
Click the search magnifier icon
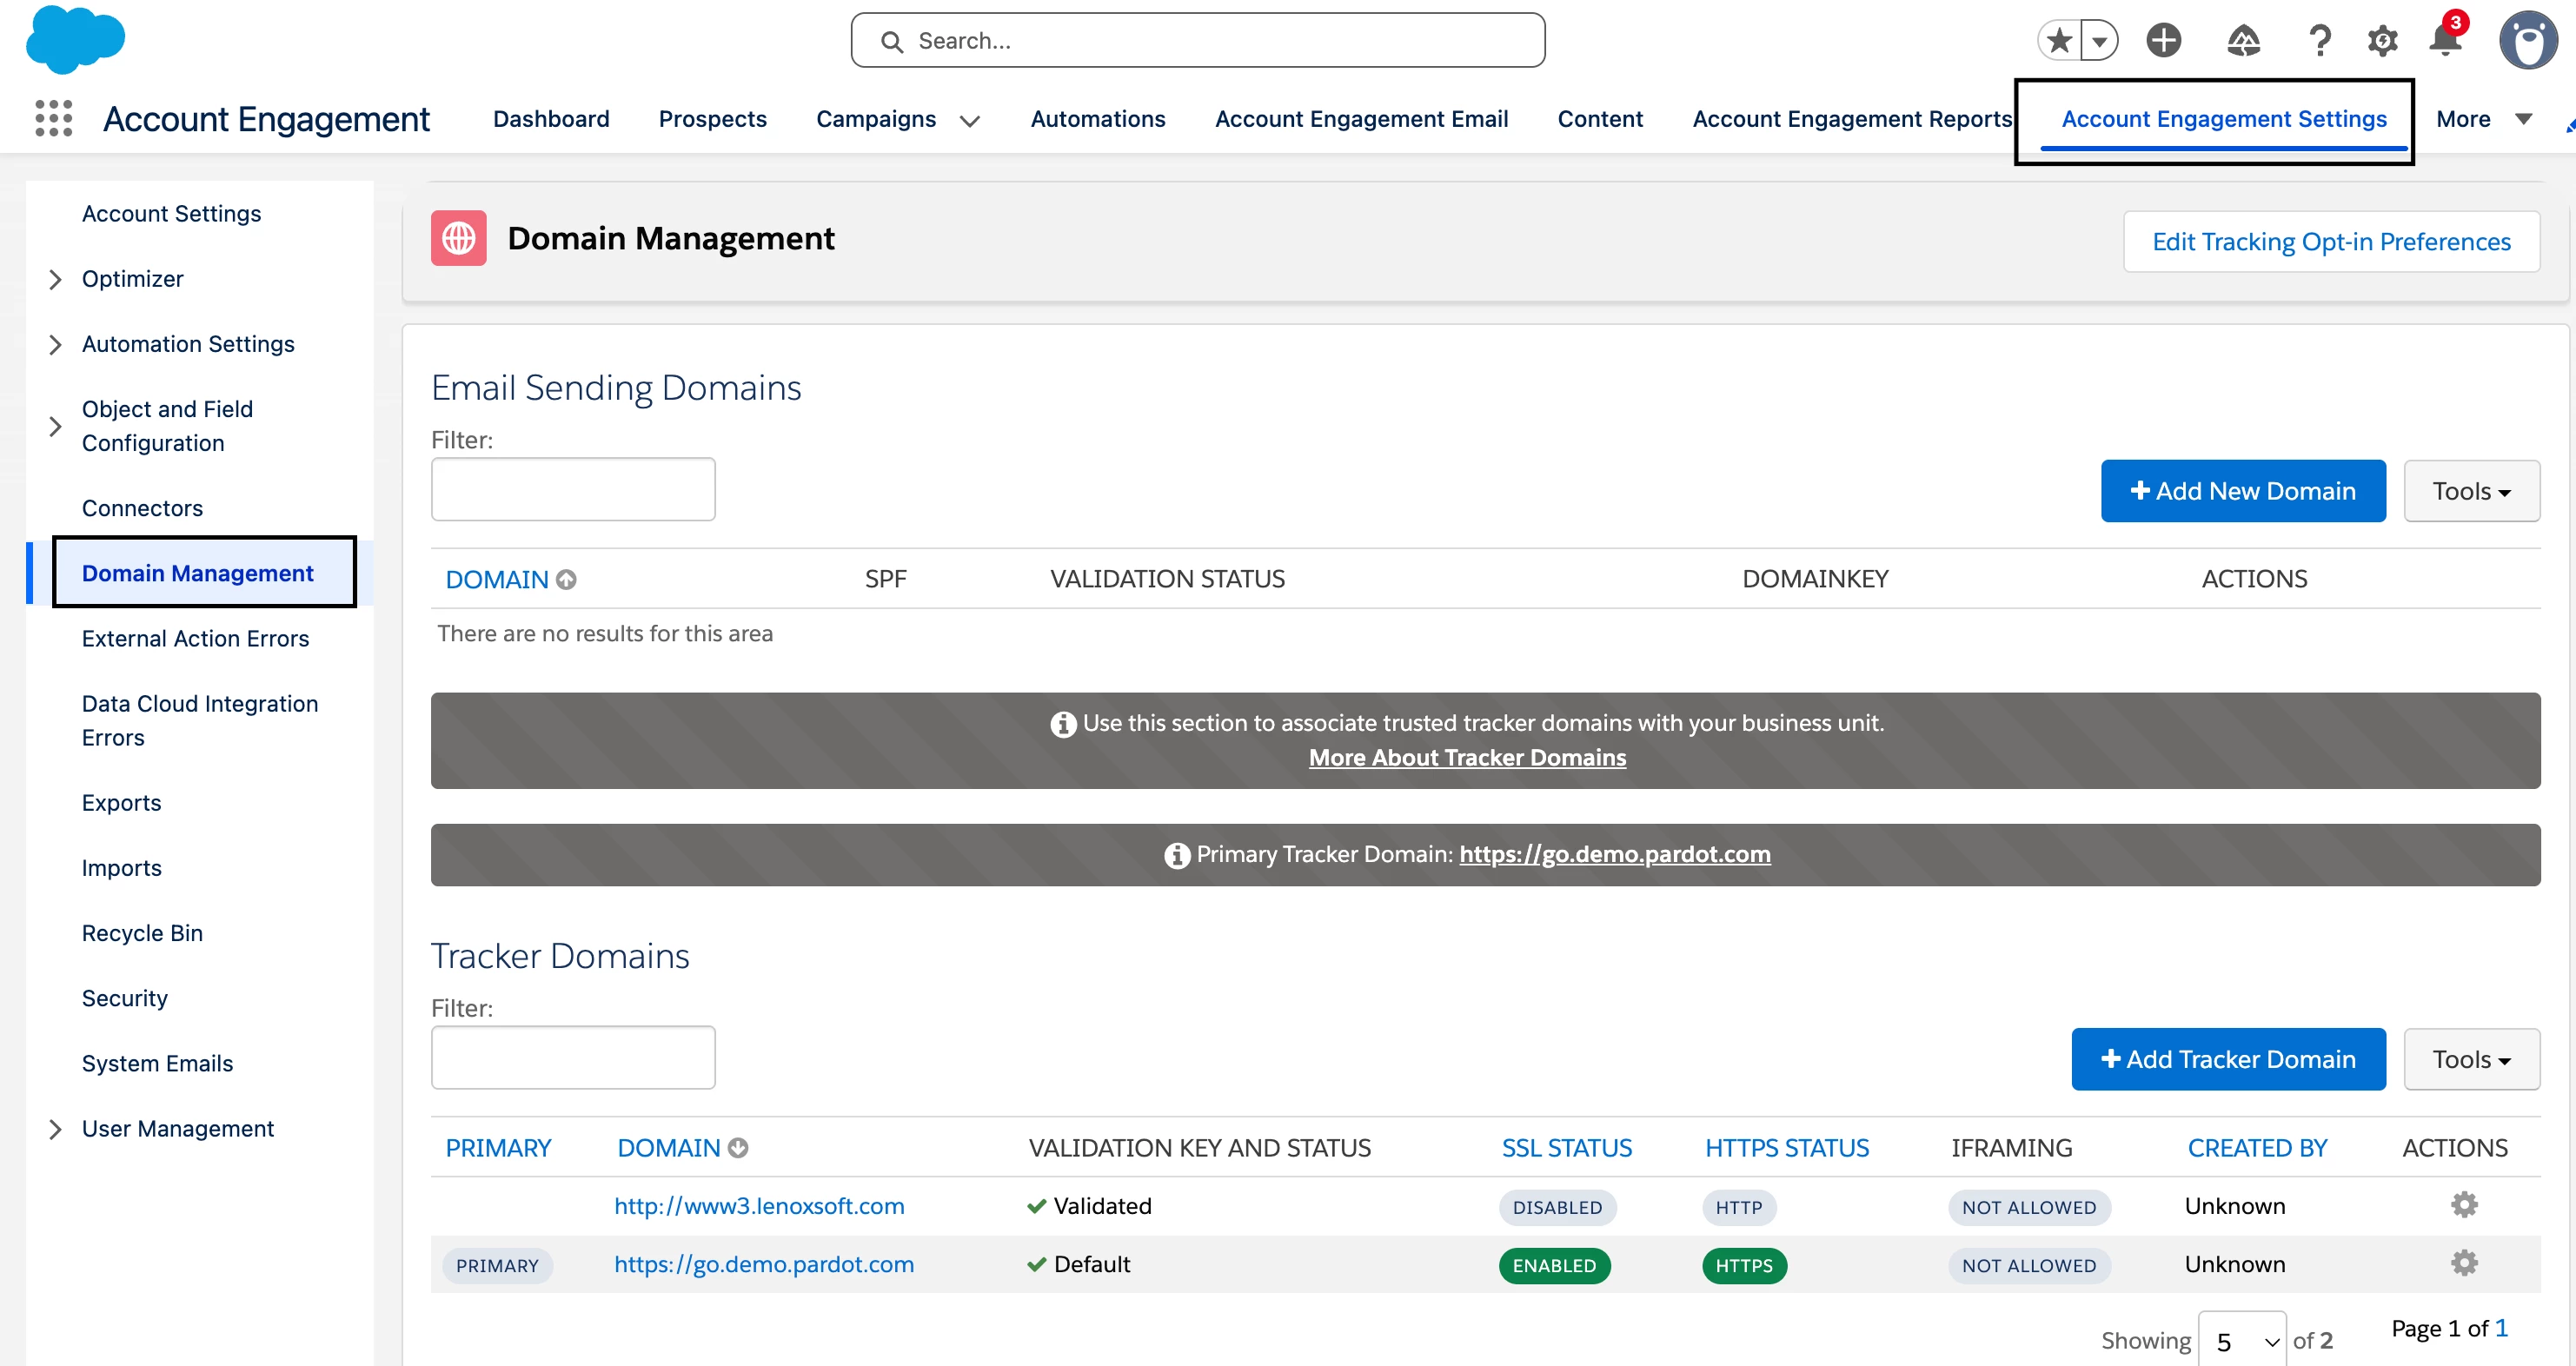point(891,41)
